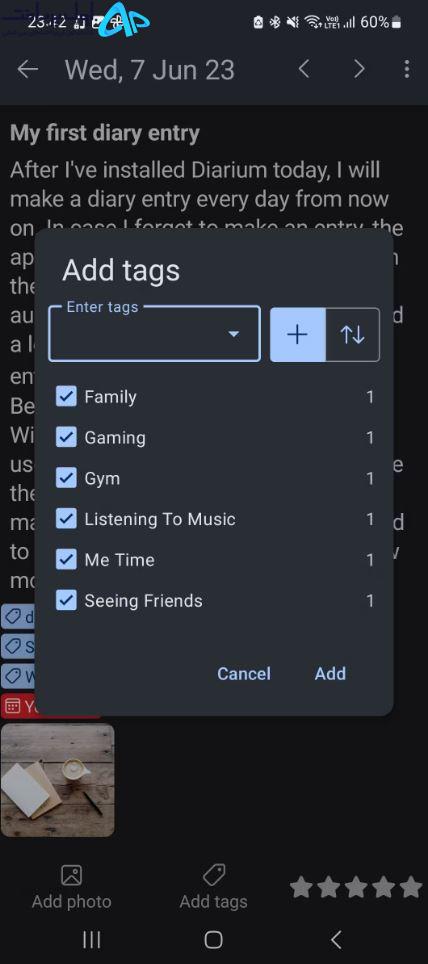Uncheck the Gym tag checkbox
Viewport: 428px width, 964px height.
pyautogui.click(x=66, y=478)
